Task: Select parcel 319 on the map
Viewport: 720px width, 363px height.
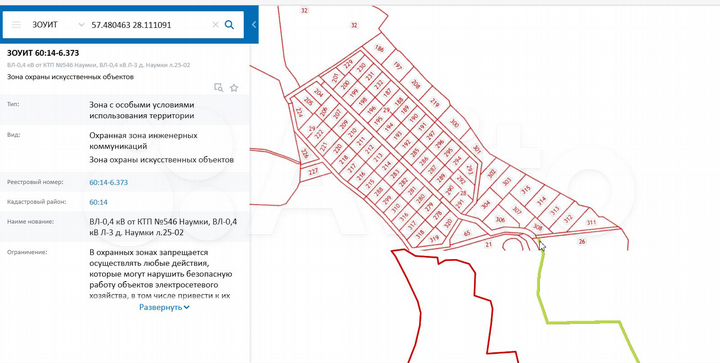Action: 433,239
